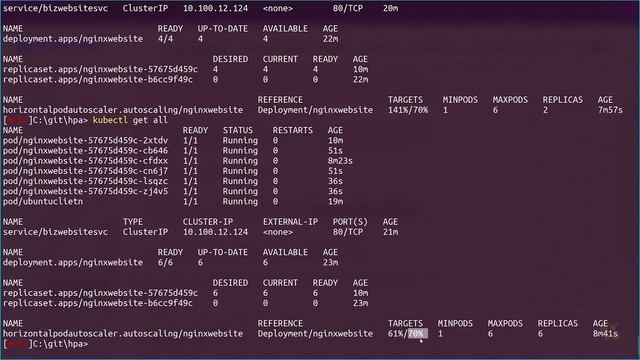Click deployment.apps/nginxwebsite in the 4/4 row
640x360 pixels.
pyautogui.click(x=73, y=39)
